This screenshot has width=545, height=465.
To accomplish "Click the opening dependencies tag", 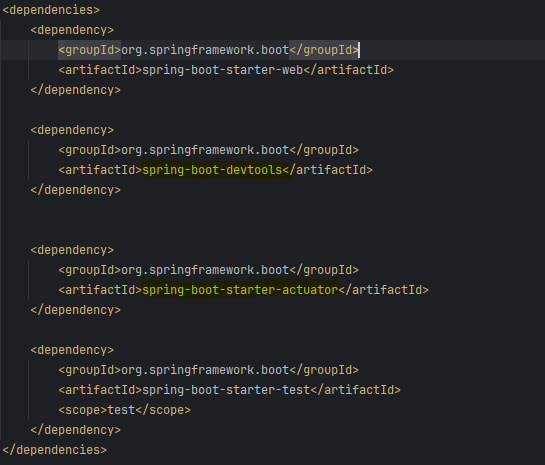I will click(51, 10).
